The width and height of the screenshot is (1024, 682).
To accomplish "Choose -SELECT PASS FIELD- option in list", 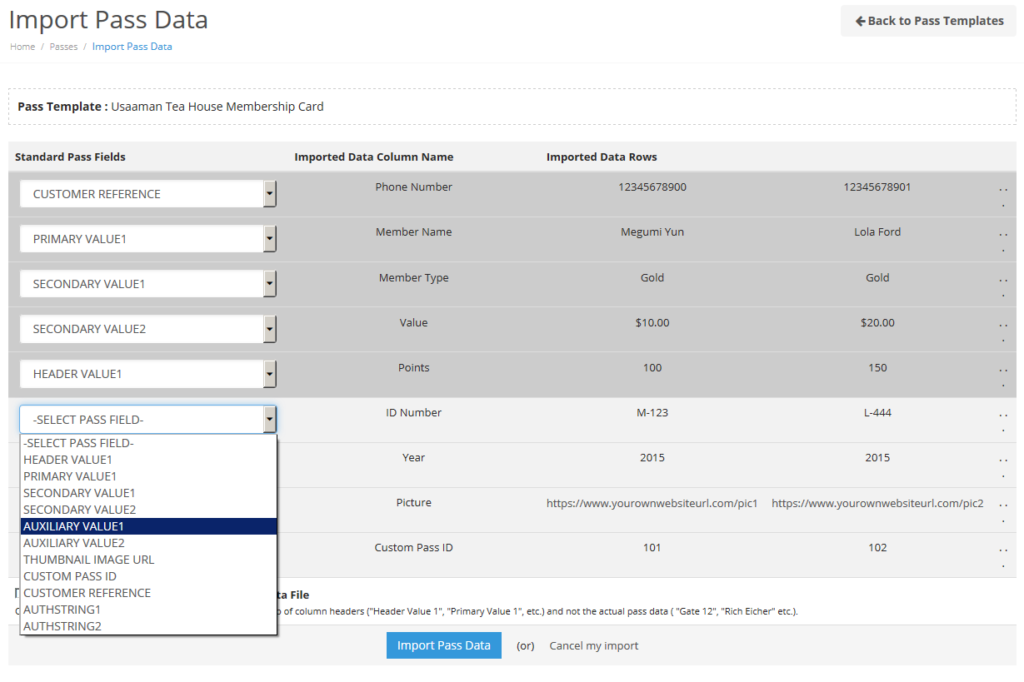I will coord(149,443).
